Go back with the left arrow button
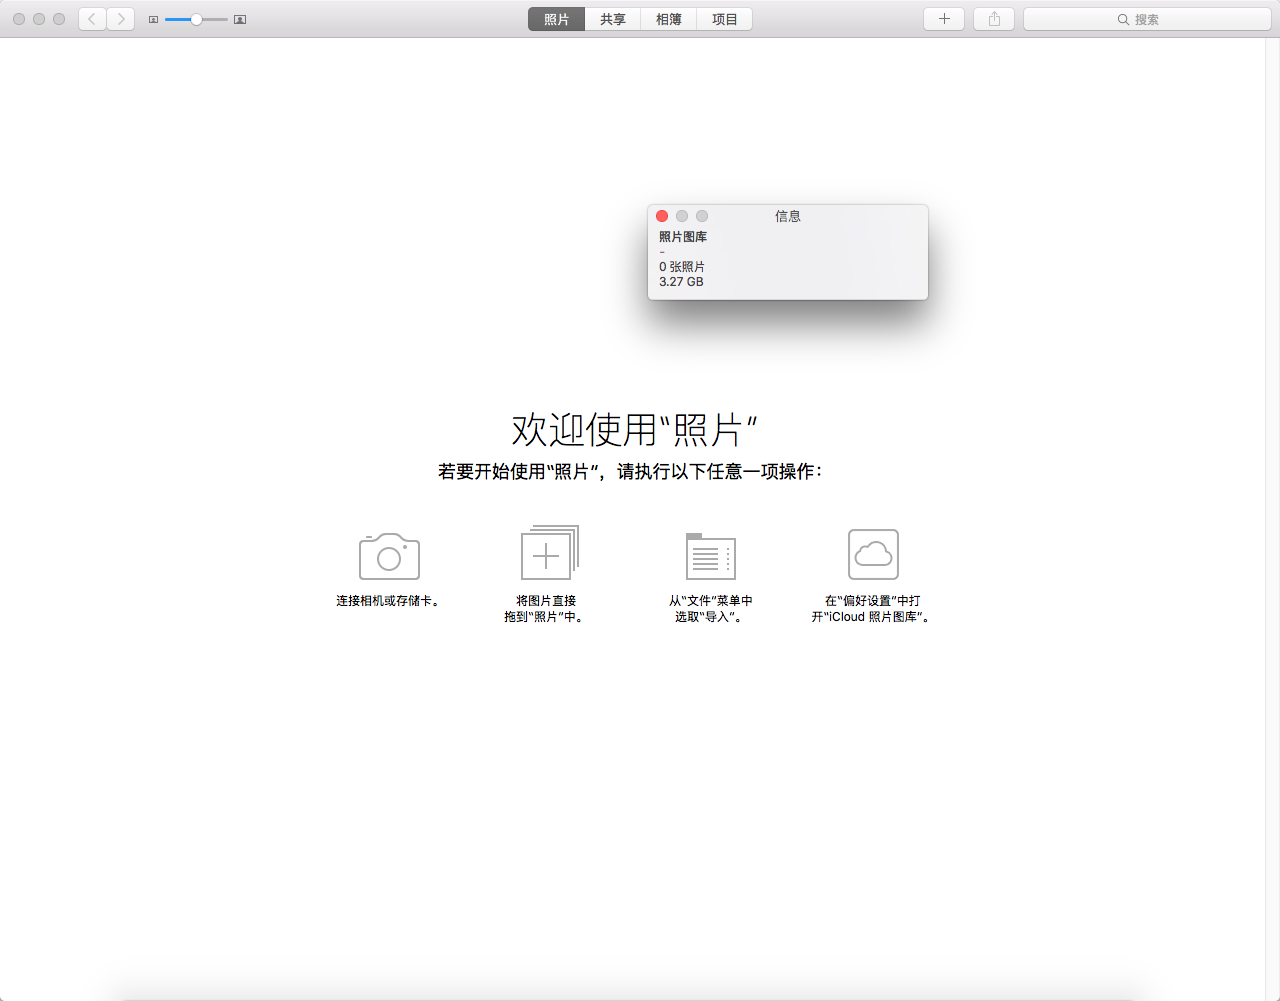Viewport: 1280px width, 1001px height. point(92,19)
